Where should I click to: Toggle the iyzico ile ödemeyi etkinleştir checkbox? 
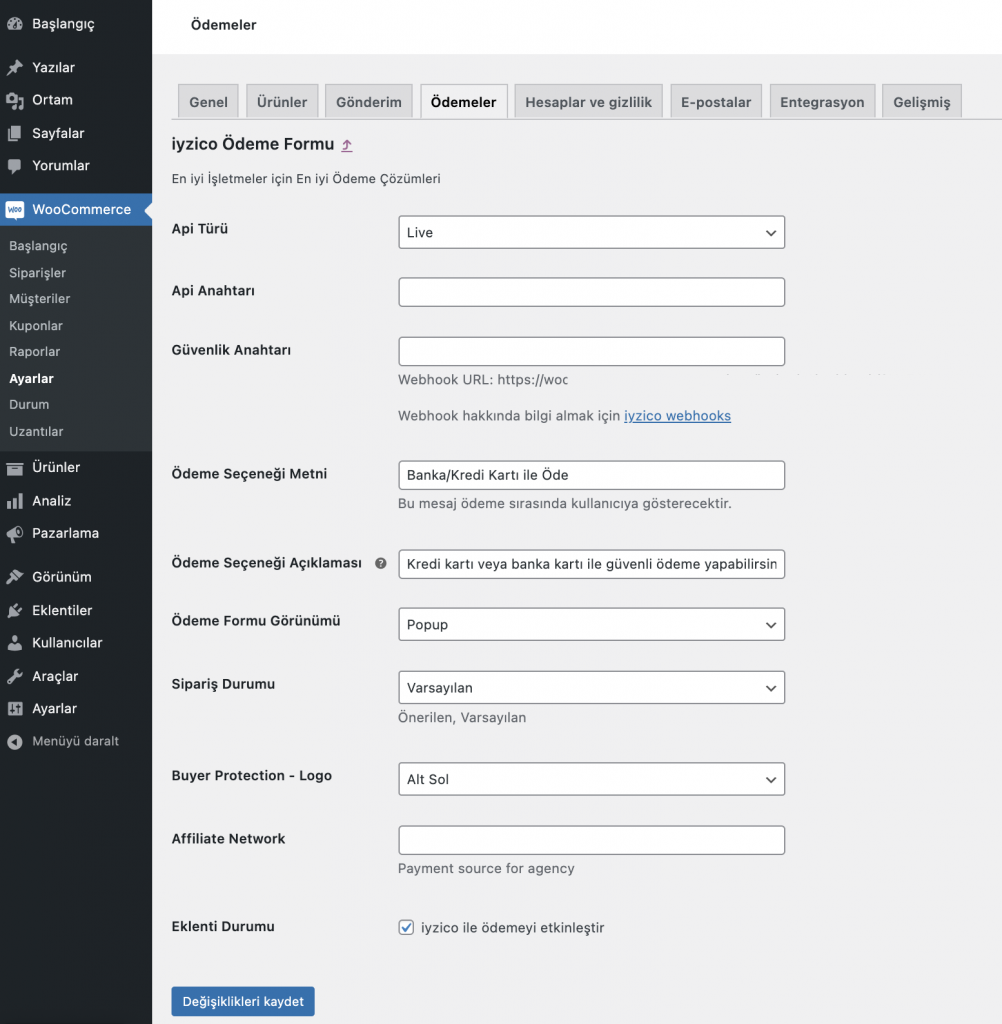(x=406, y=927)
